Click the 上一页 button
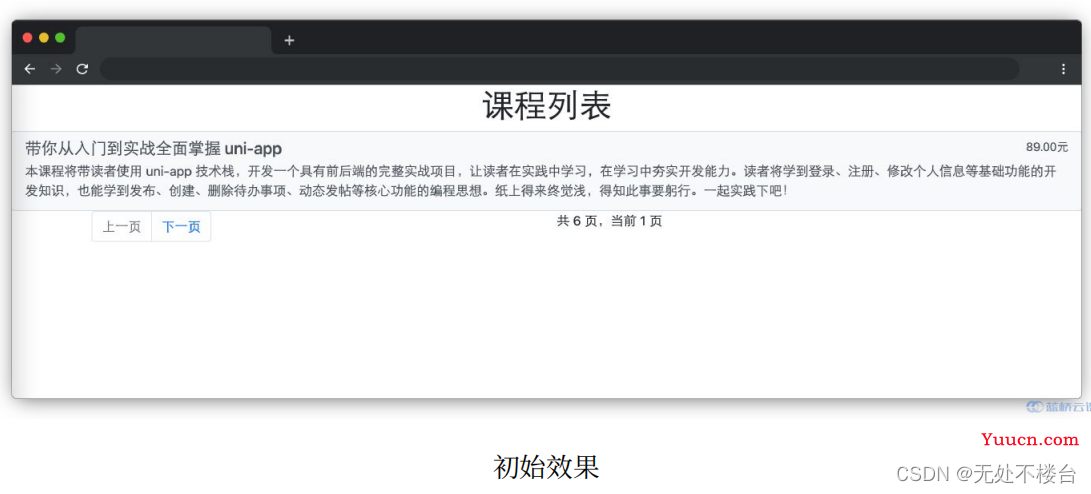 (x=122, y=227)
